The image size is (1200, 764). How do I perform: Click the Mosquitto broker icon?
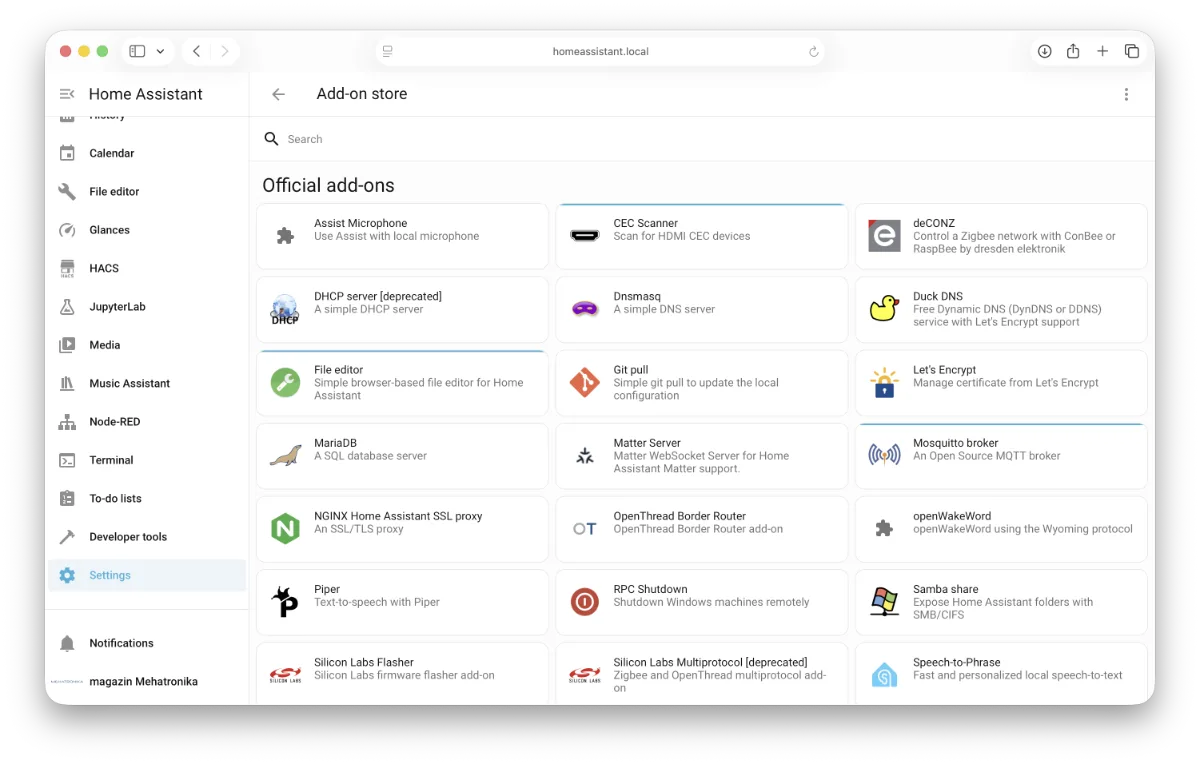pyautogui.click(x=884, y=456)
